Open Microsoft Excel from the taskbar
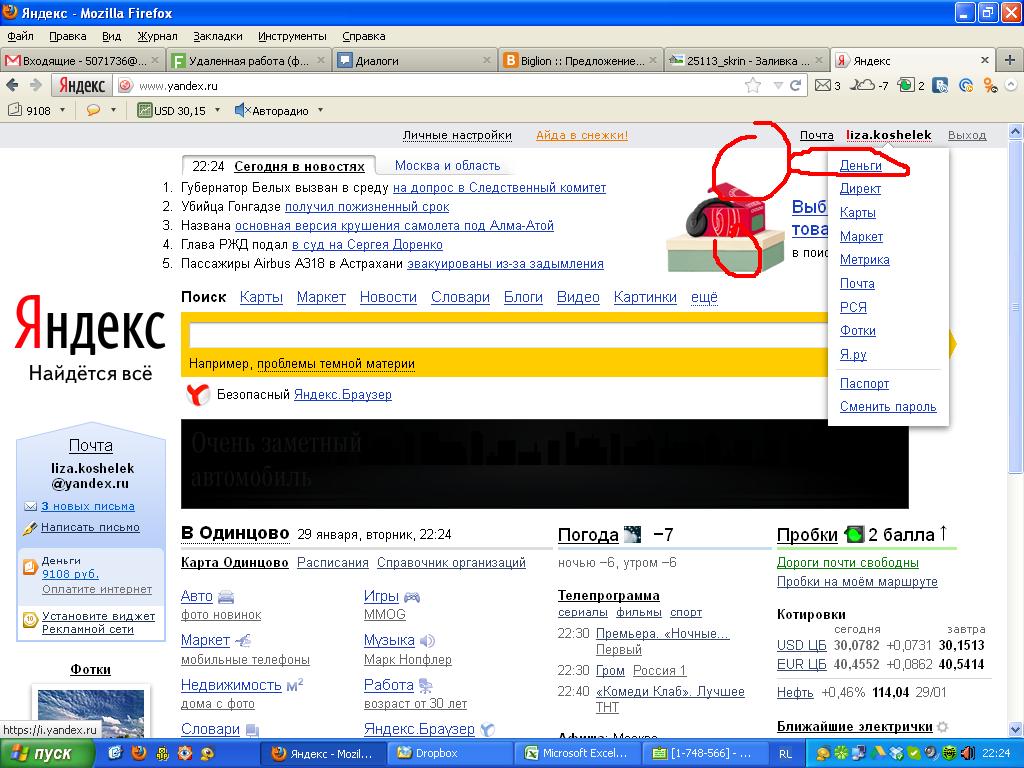Viewport: 1024px width, 768px height. point(578,753)
